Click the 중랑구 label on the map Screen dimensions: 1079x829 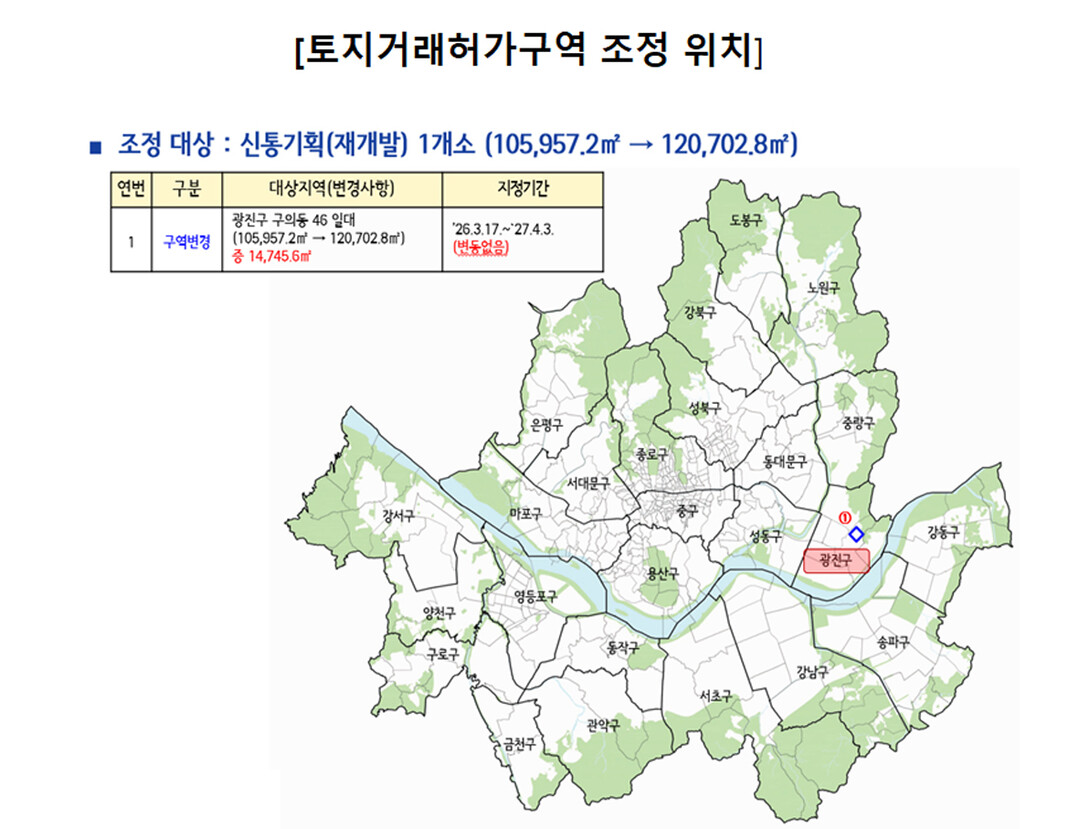[858, 423]
